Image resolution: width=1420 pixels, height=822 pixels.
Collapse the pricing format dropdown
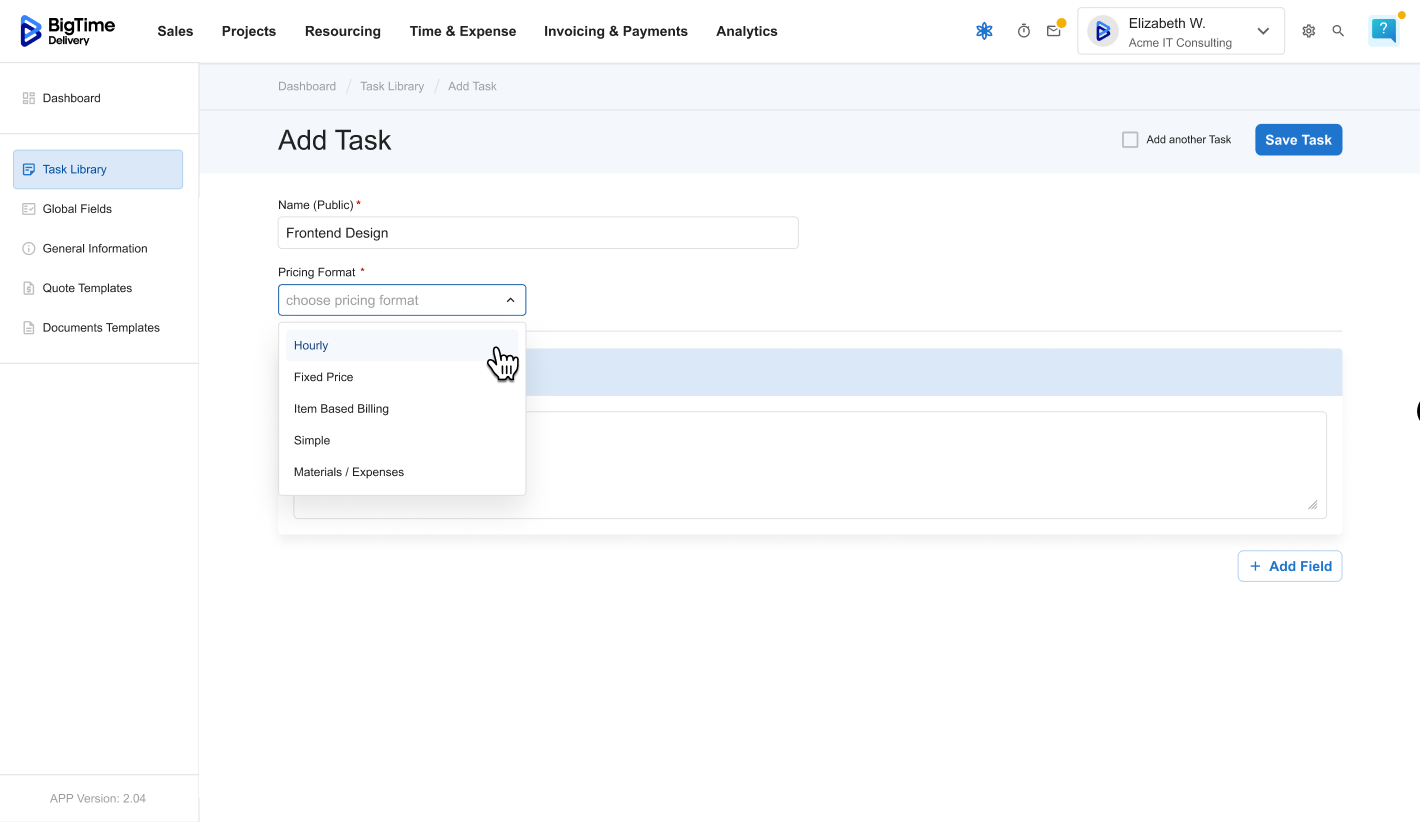click(x=509, y=300)
